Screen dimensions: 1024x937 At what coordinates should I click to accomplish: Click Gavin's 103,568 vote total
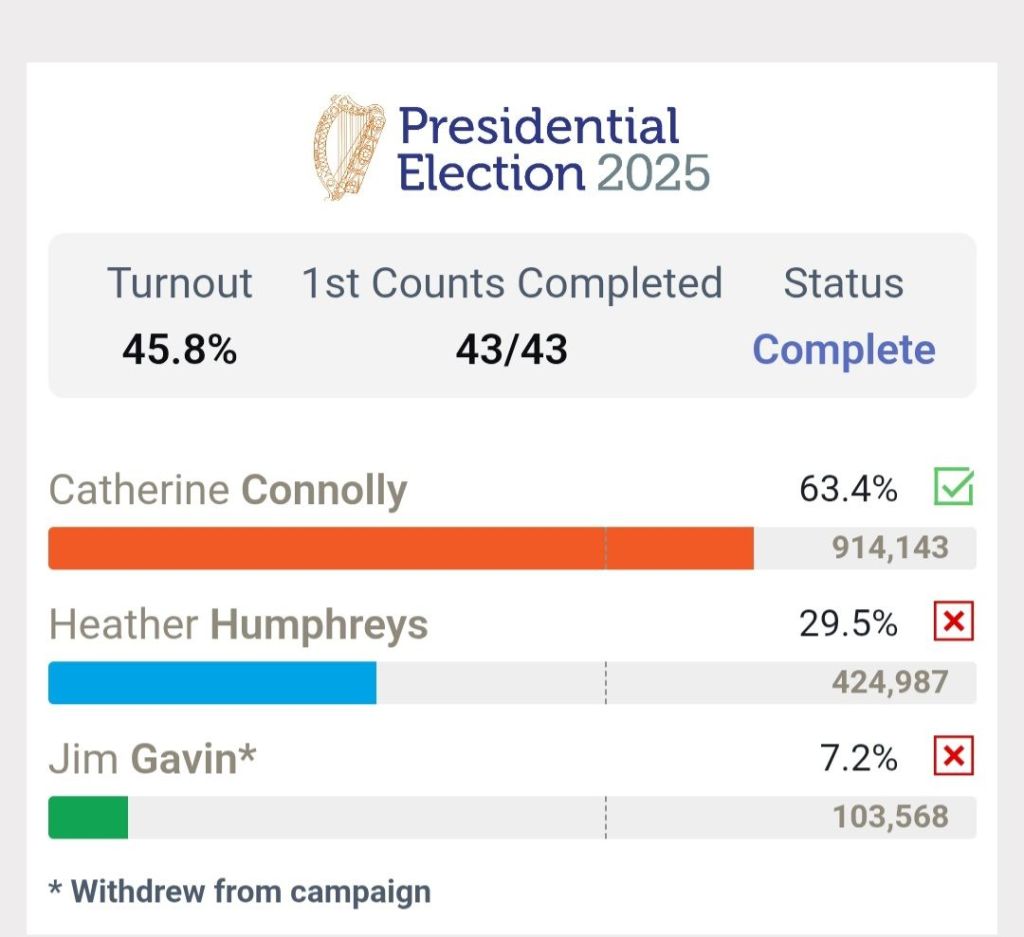pyautogui.click(x=890, y=817)
